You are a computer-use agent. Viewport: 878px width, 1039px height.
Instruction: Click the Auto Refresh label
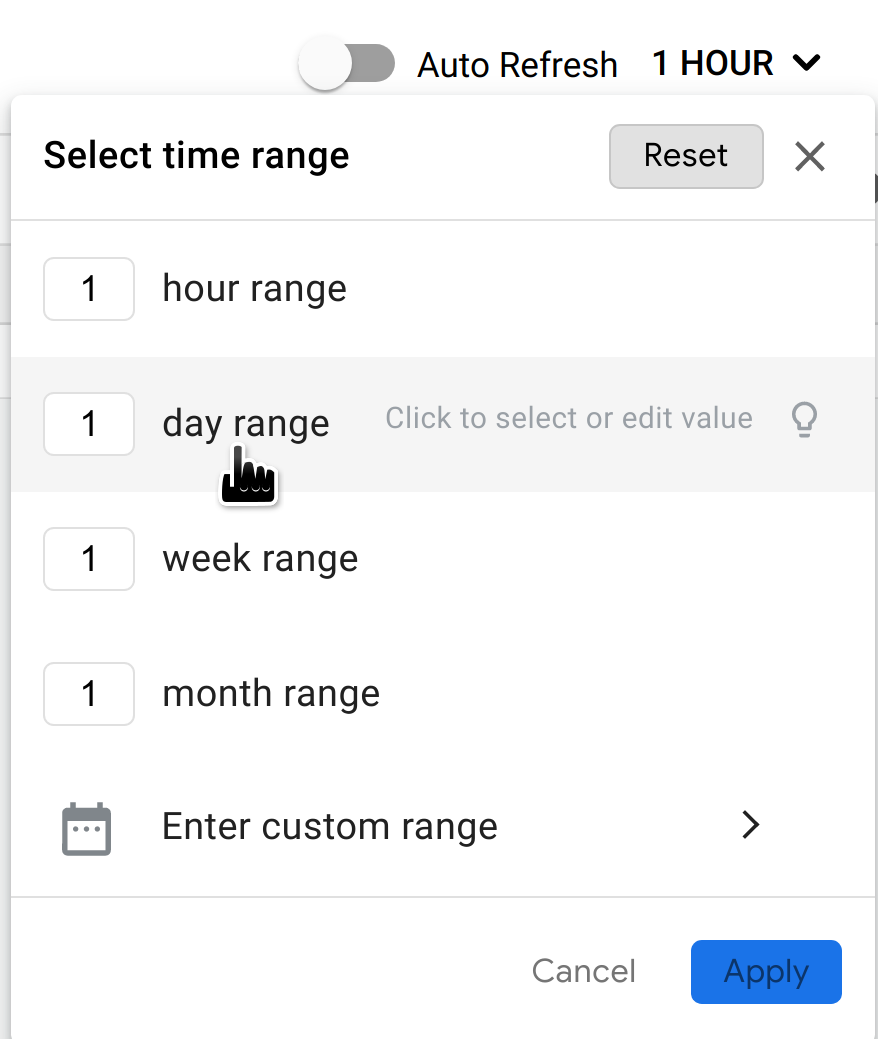[517, 63]
